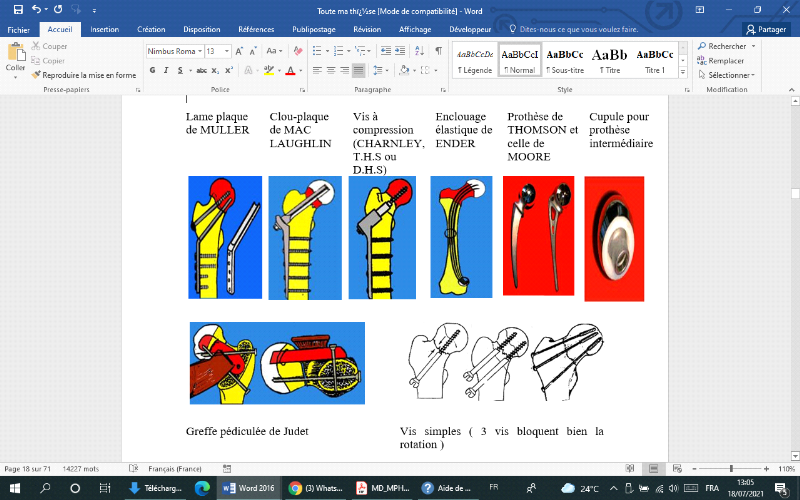Undo the last action

[36, 10]
